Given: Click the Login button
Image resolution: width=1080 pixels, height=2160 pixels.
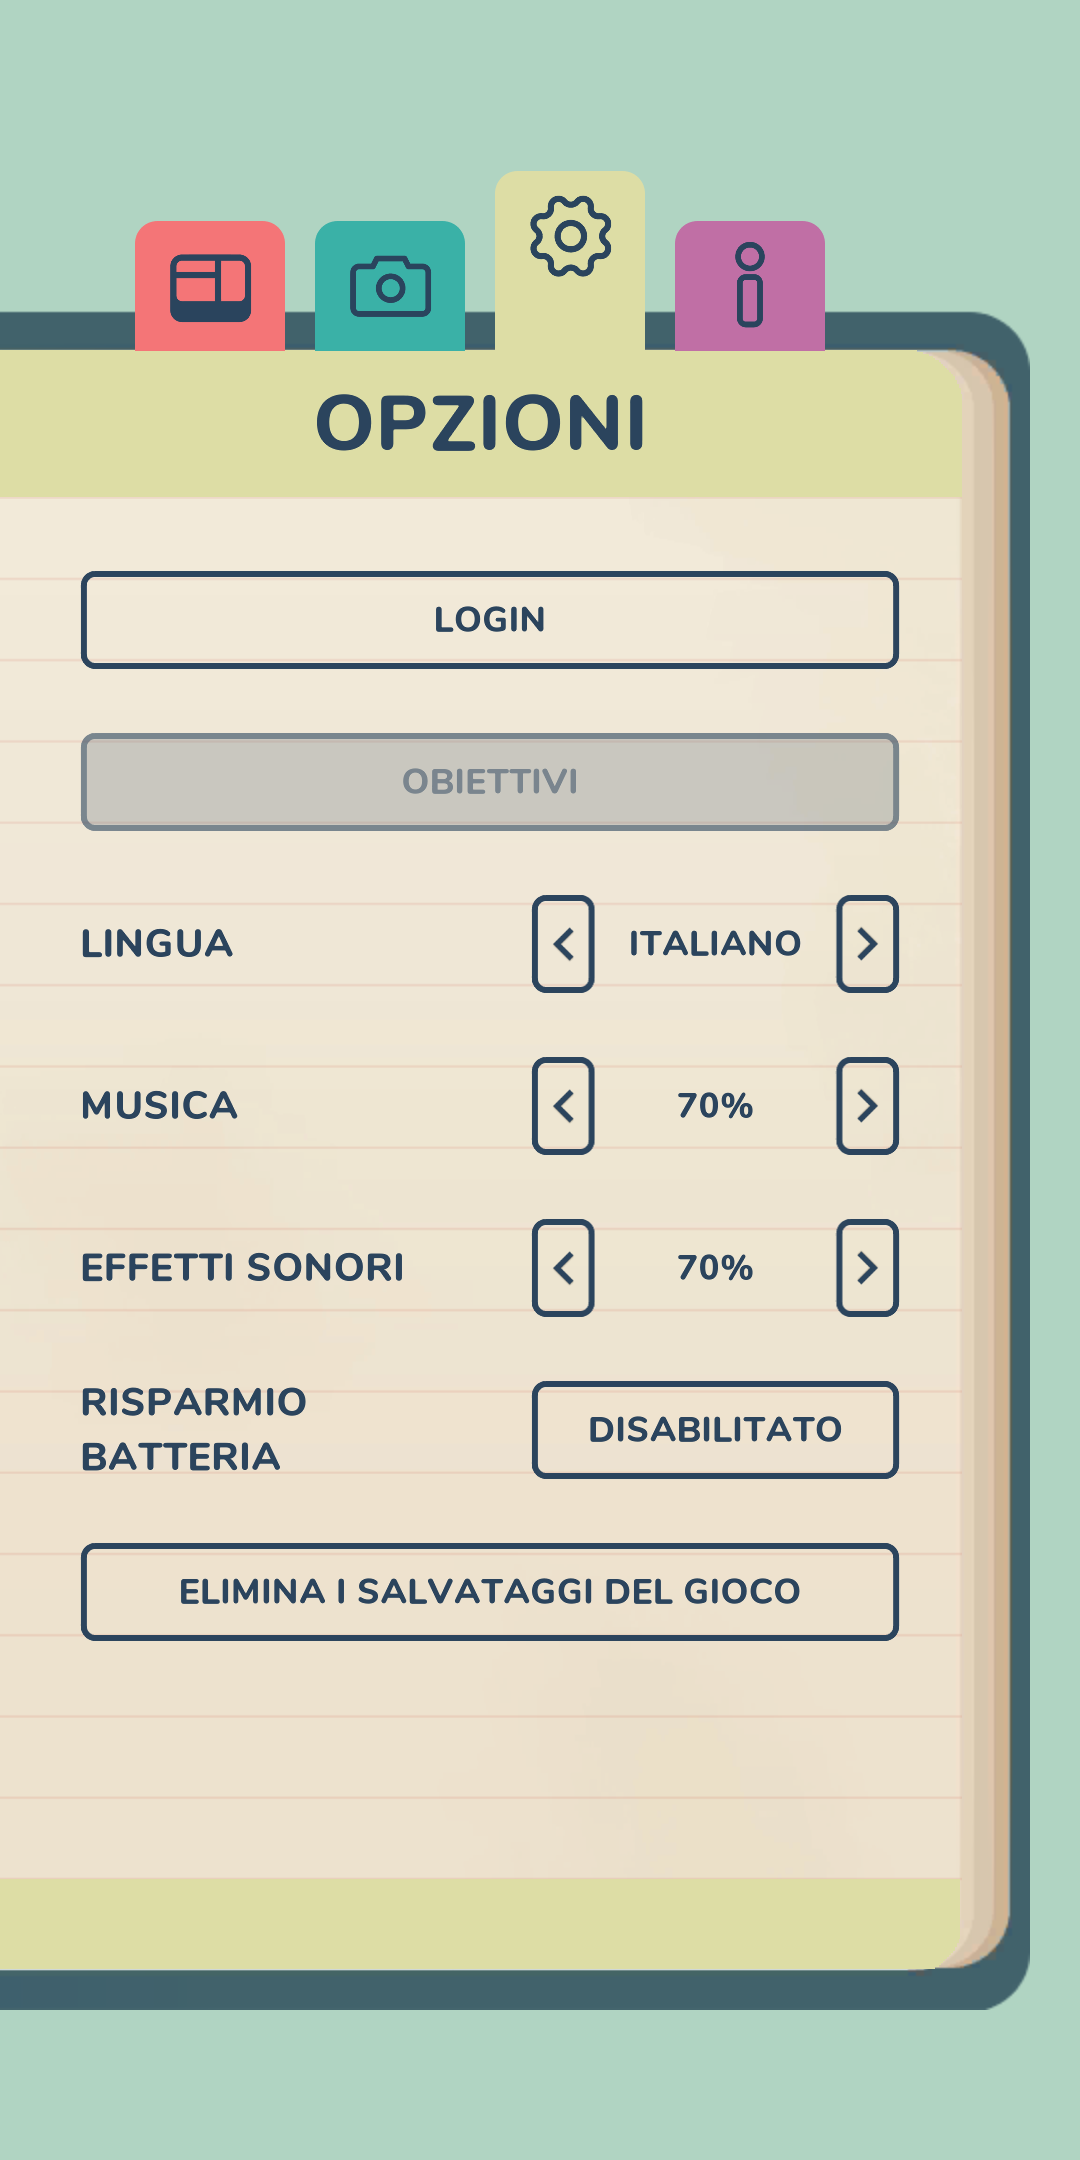Looking at the screenshot, I should tap(490, 620).
